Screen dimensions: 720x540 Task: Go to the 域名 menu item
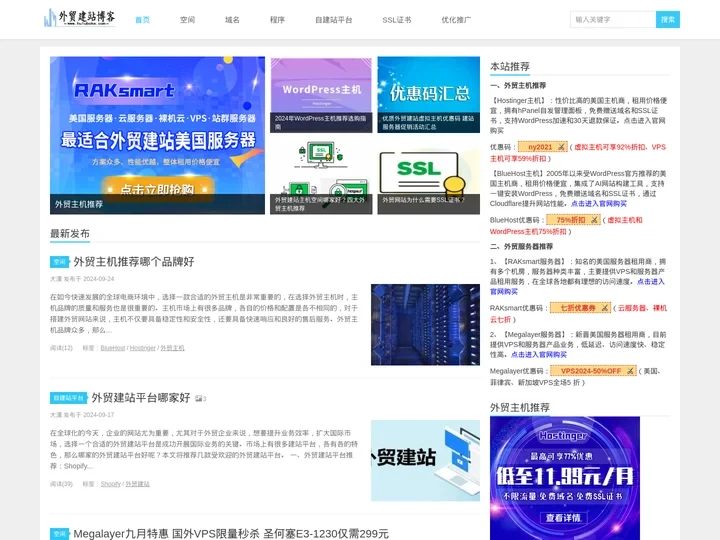[232, 20]
